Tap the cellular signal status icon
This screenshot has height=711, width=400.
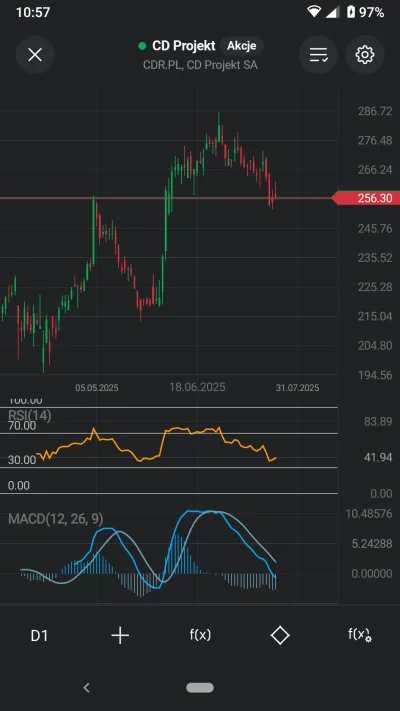[x=333, y=12]
